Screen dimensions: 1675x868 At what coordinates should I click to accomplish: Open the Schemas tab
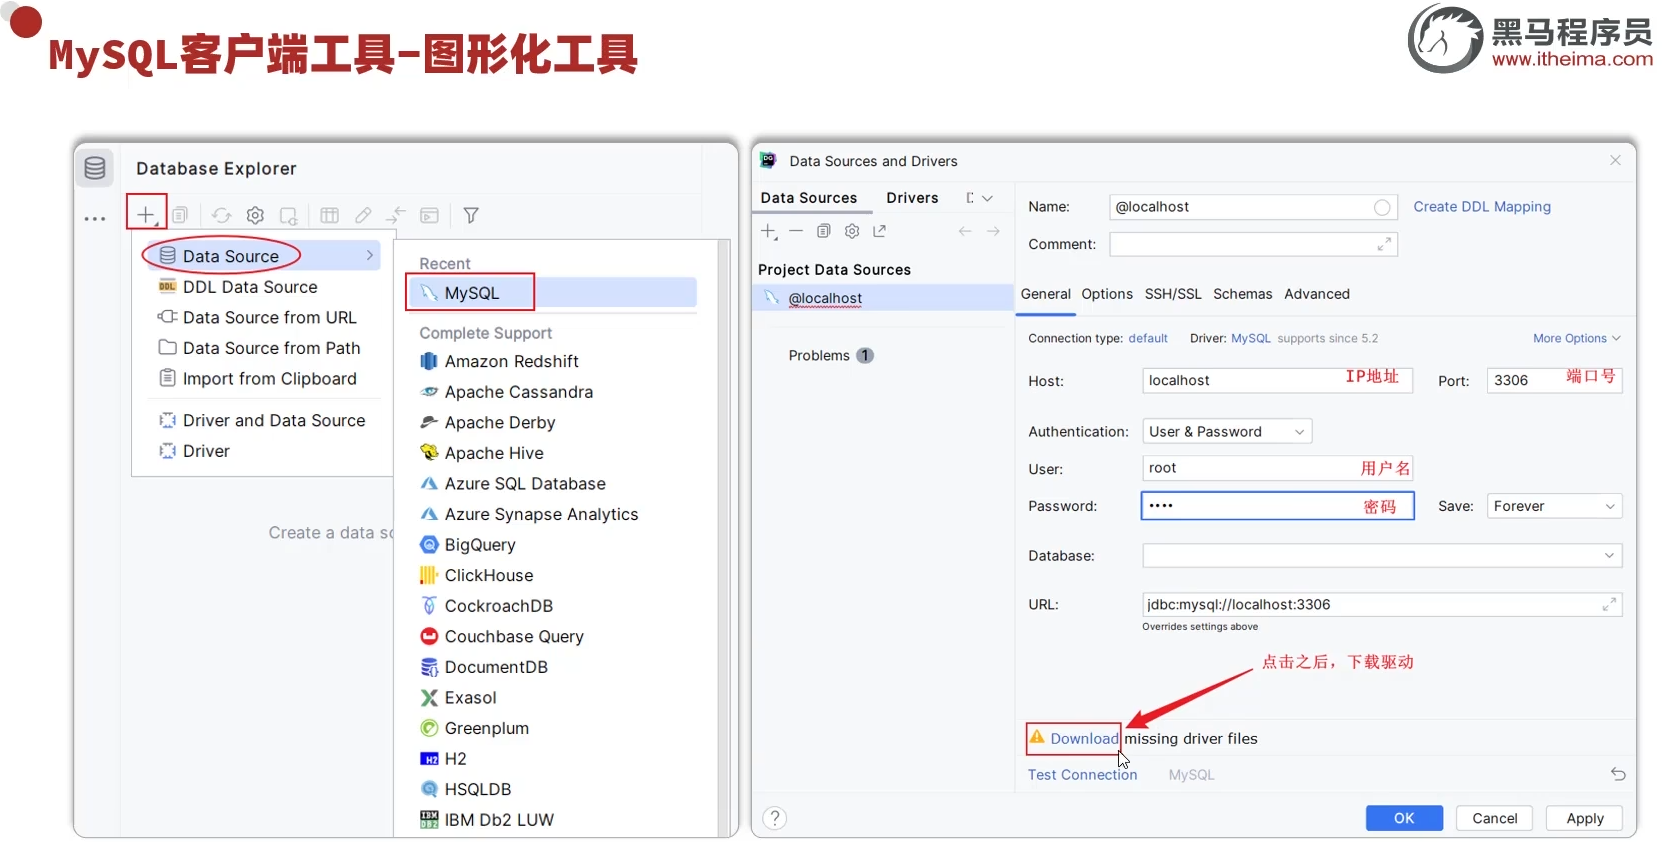1243,294
